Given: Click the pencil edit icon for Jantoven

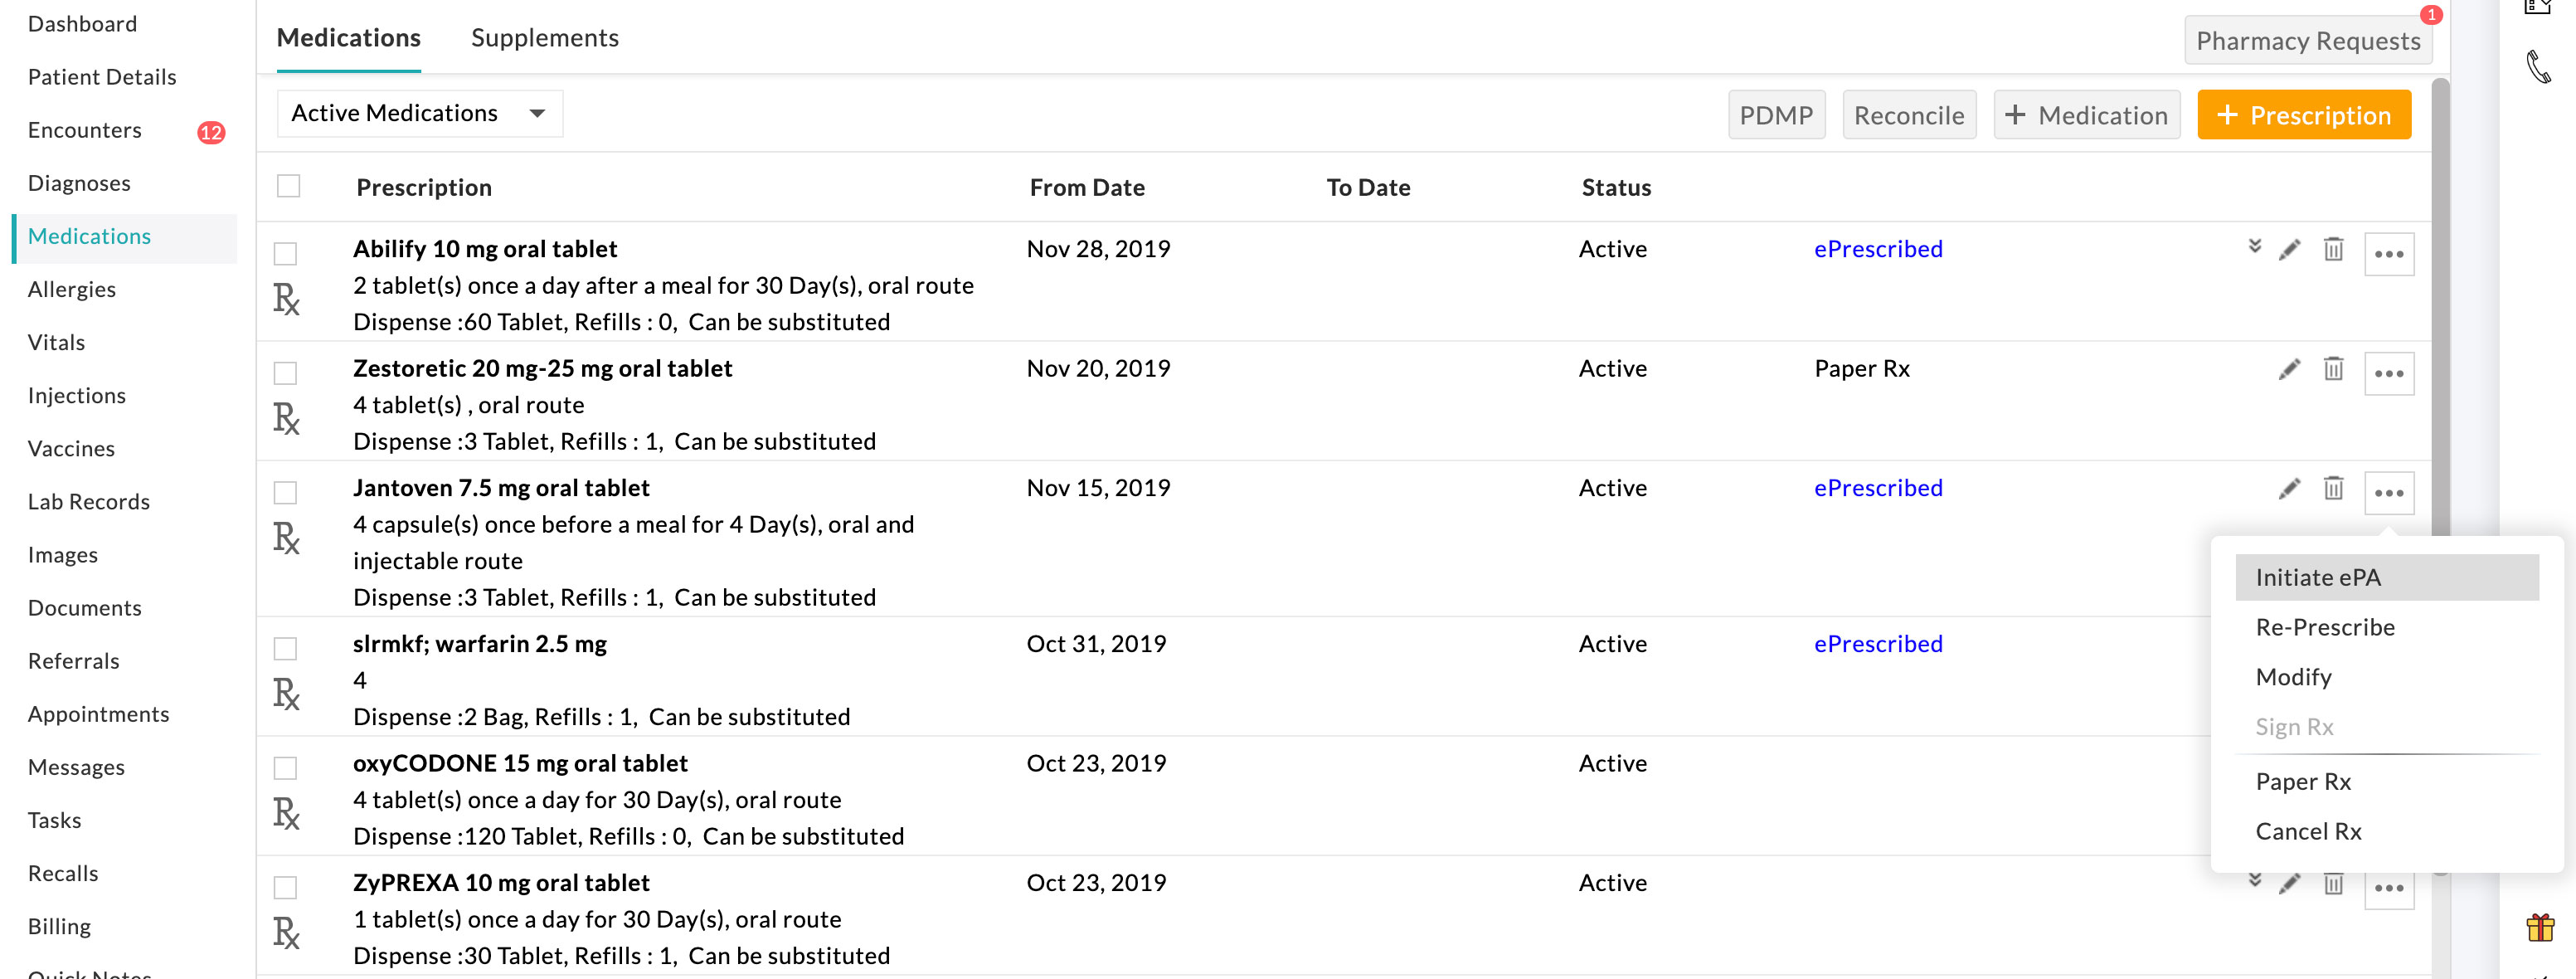Looking at the screenshot, I should click(x=2289, y=489).
